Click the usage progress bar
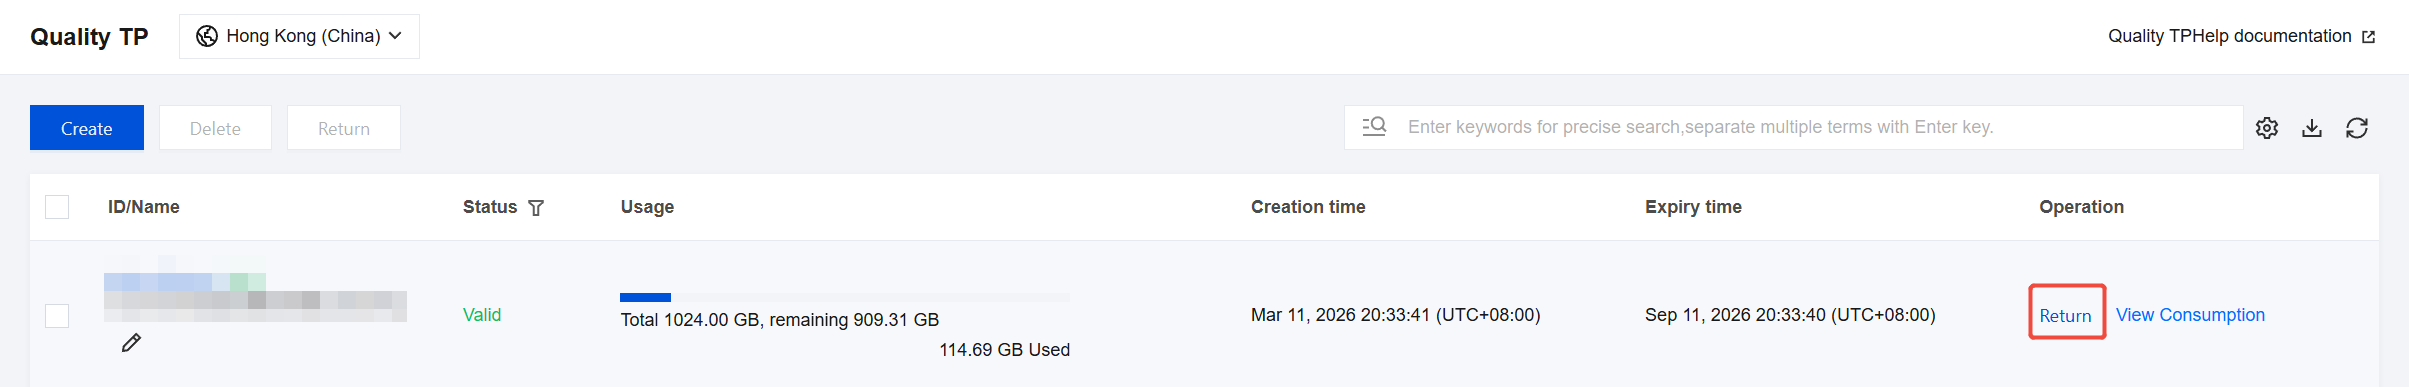This screenshot has width=2409, height=387. click(844, 297)
